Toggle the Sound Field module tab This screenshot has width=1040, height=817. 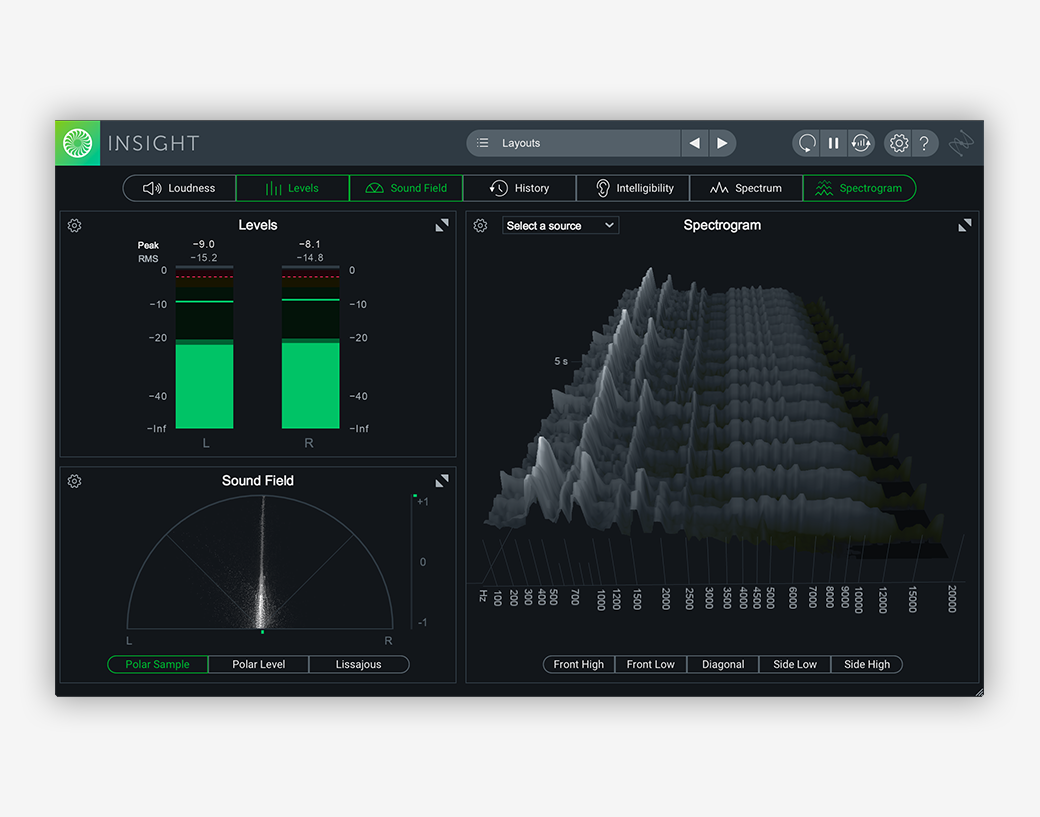pyautogui.click(x=406, y=188)
